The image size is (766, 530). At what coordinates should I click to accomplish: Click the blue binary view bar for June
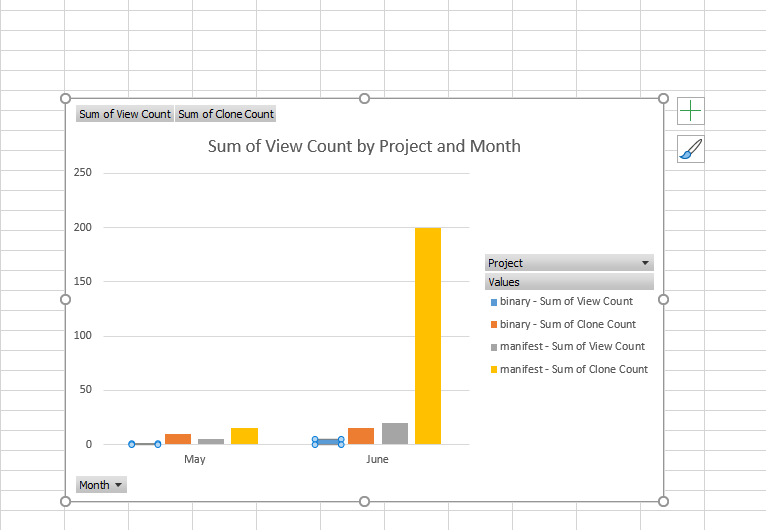pos(328,441)
